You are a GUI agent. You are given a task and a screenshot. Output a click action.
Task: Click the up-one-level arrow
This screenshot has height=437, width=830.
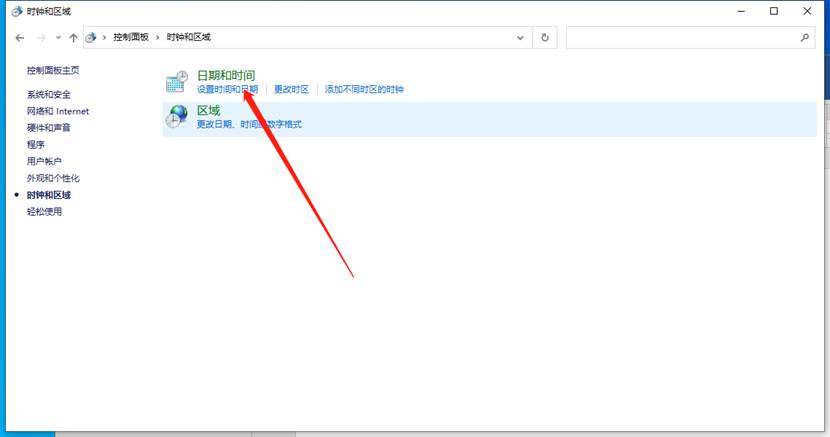pos(73,37)
